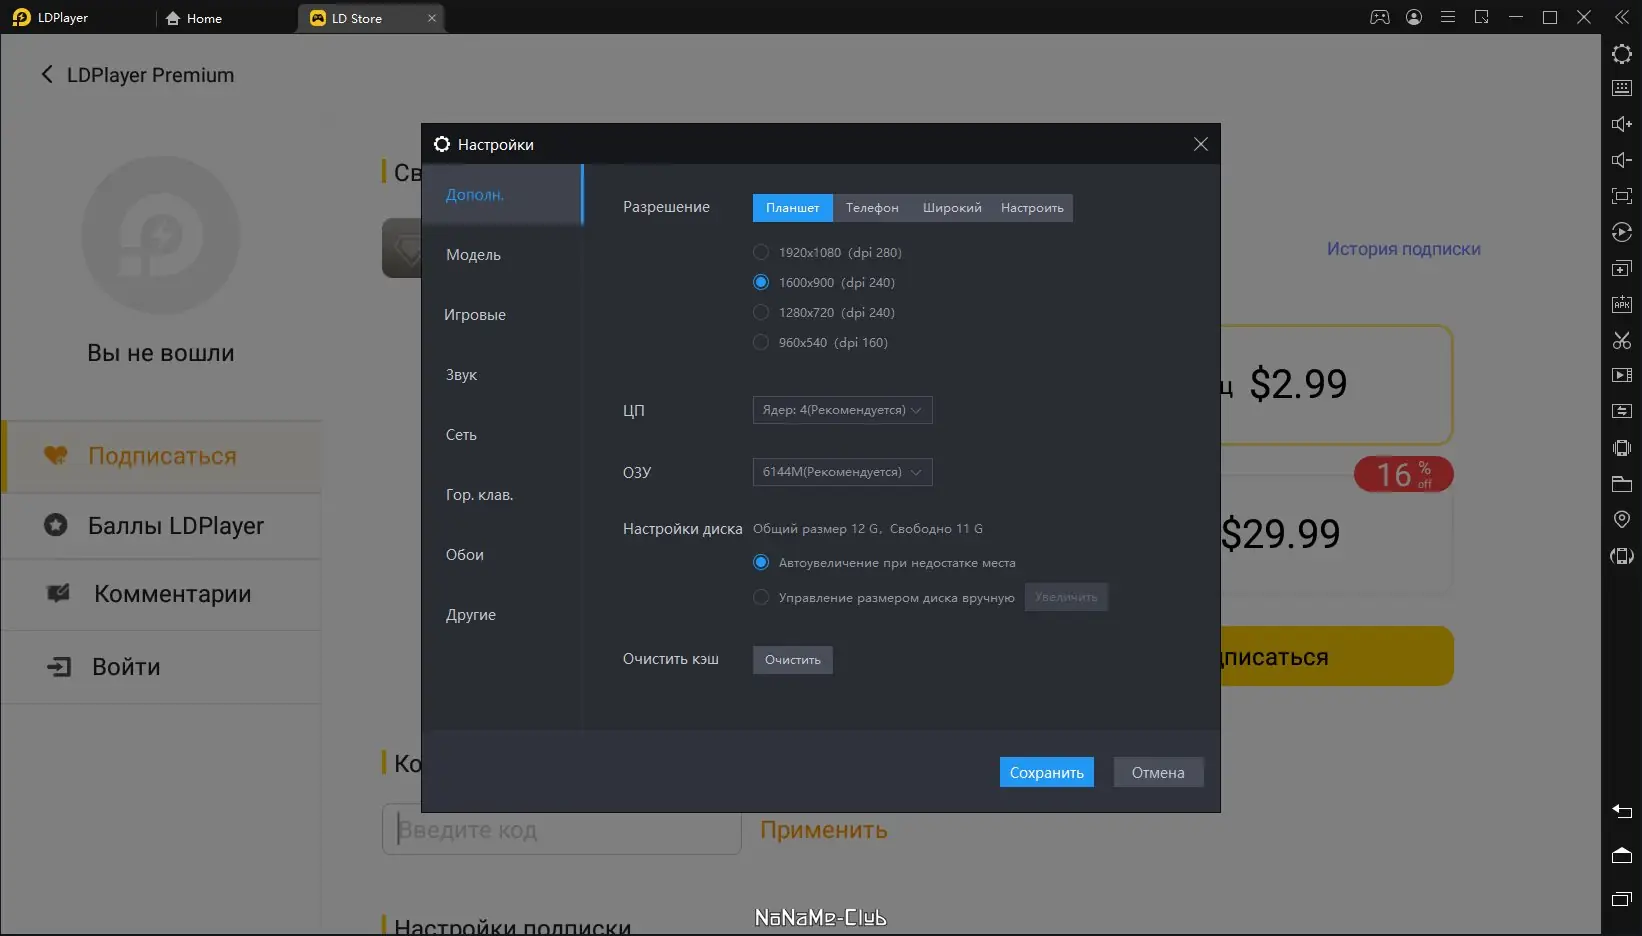
Task: Choose the Широкий resolution tab
Action: [952, 208]
